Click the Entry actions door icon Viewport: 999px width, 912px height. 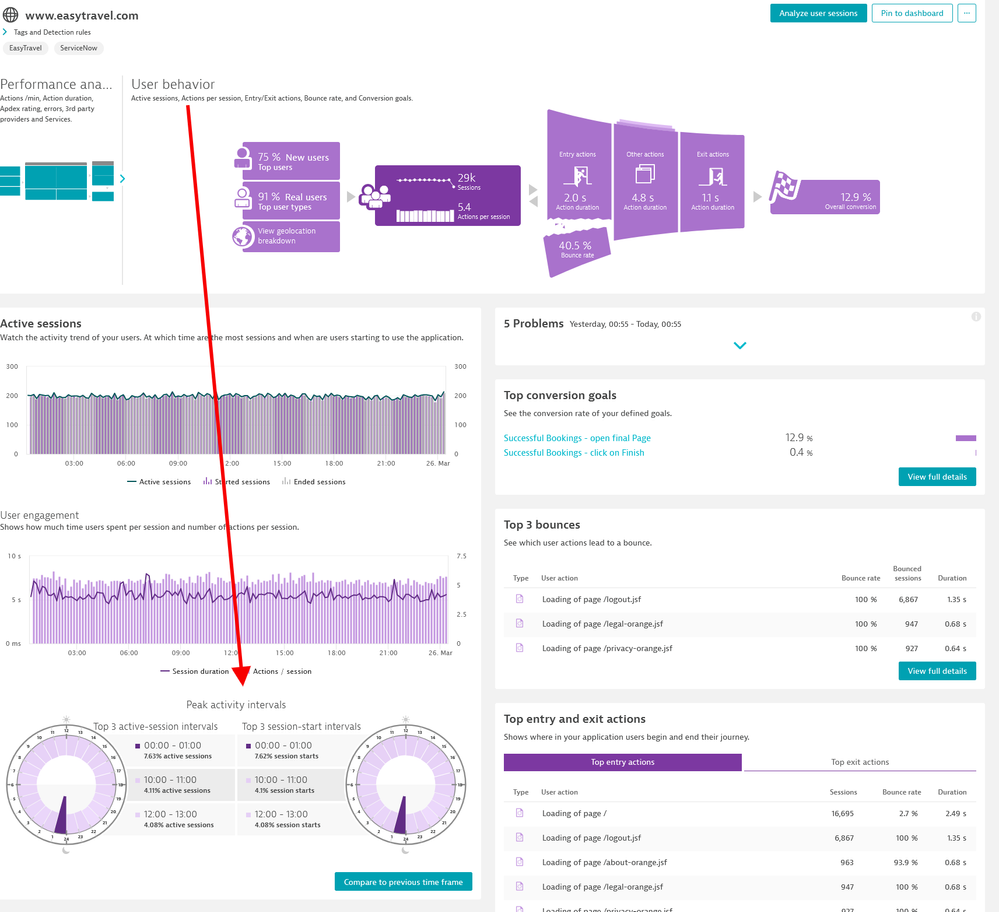578,177
